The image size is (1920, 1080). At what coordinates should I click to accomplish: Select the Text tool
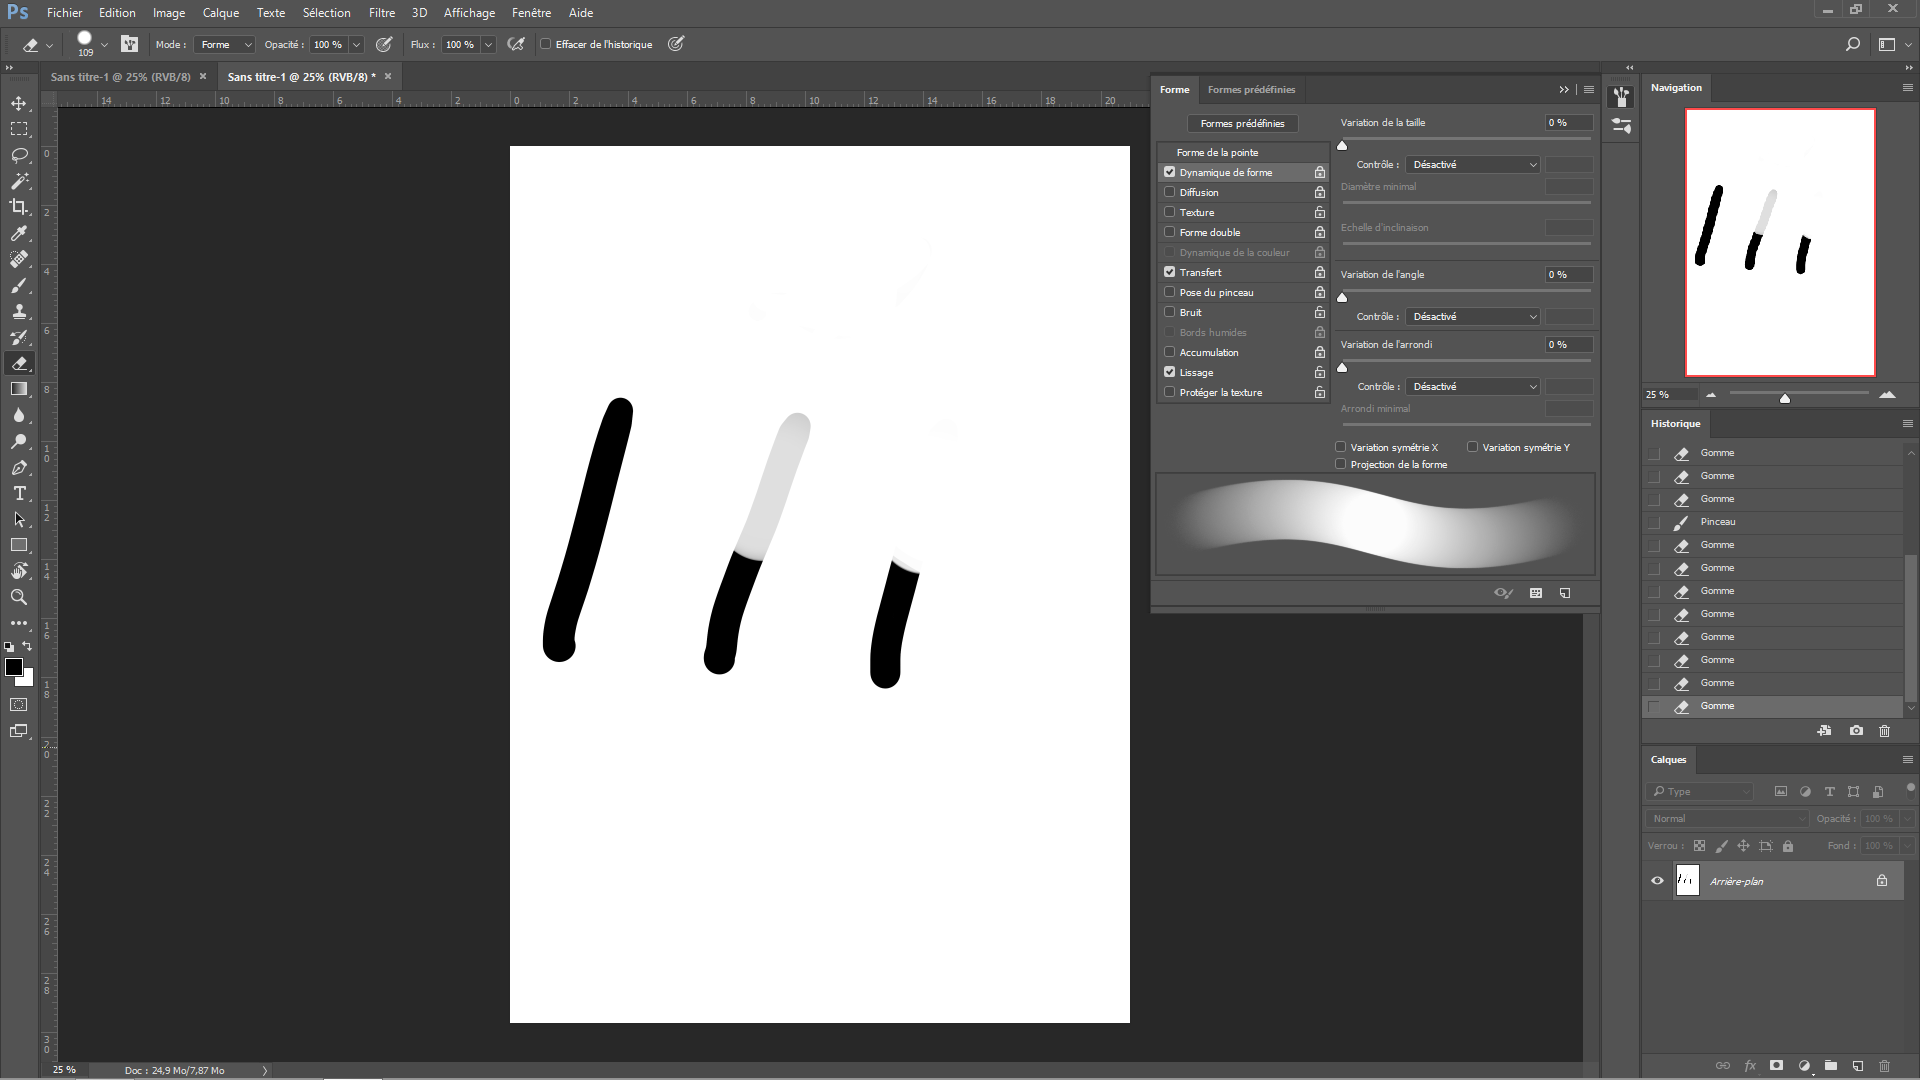[19, 493]
